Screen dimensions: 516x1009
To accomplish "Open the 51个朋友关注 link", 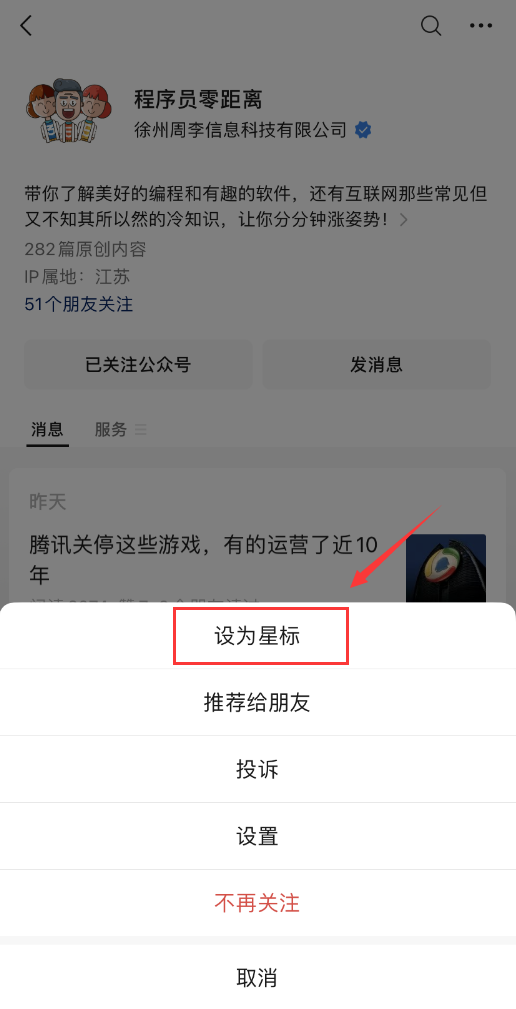I will [78, 304].
